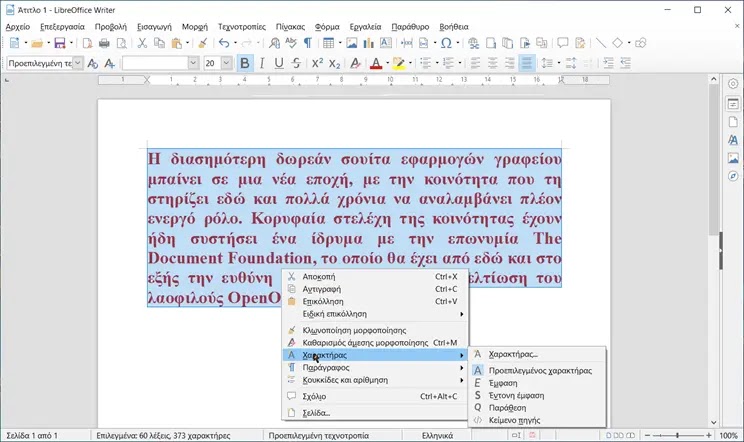The height and width of the screenshot is (442, 744).
Task: Open the Αρχείο menu
Action: pyautogui.click(x=18, y=27)
